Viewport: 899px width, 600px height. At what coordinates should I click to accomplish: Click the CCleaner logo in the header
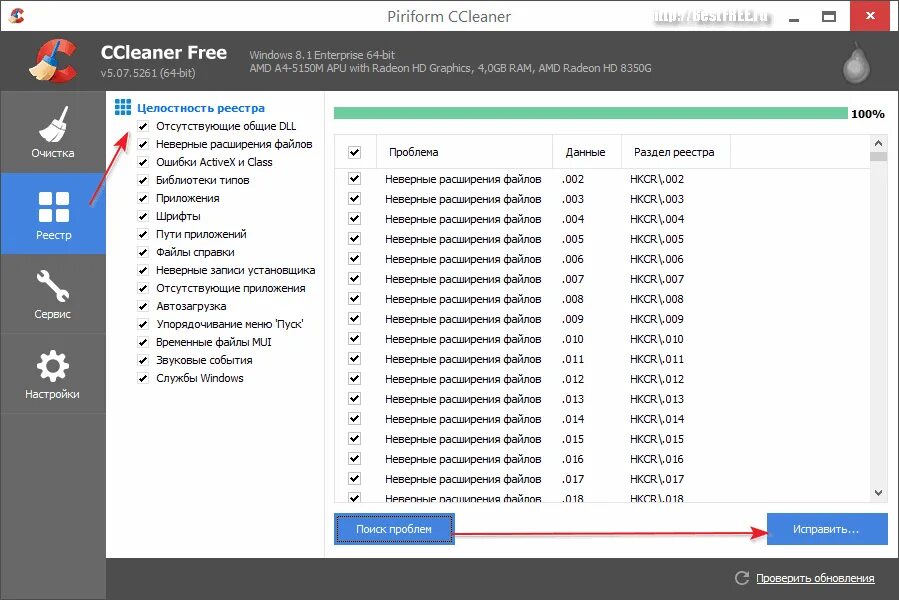(x=53, y=61)
